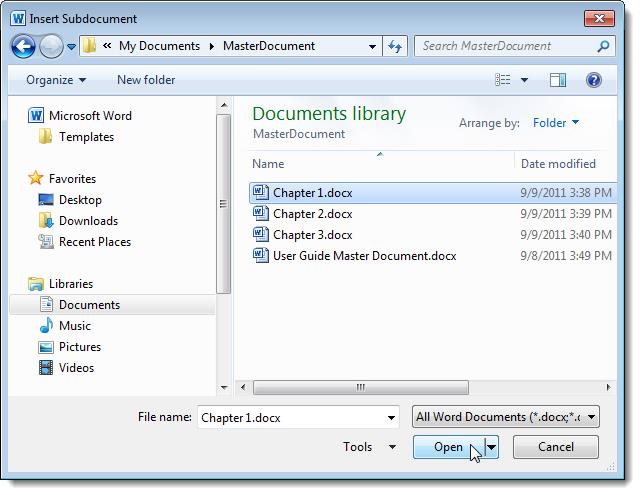Image resolution: width=640 pixels, height=495 pixels.
Task: Expand the breadcrumb arrow after My Documents
Action: coord(211,46)
